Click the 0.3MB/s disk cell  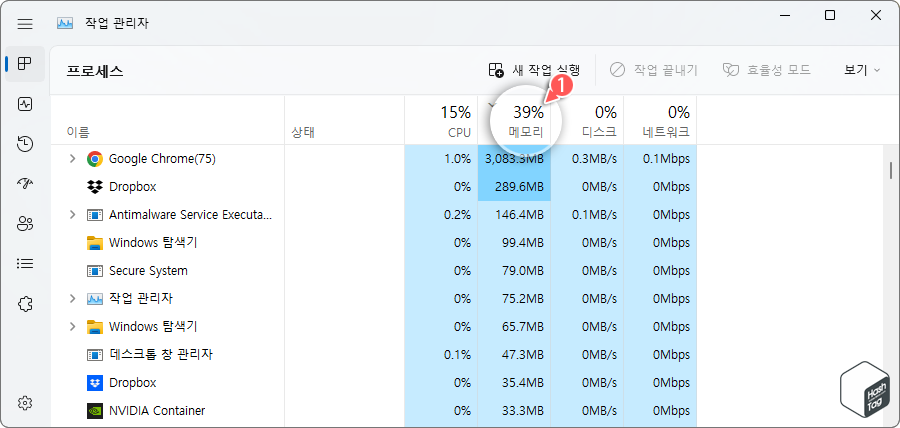coord(587,159)
